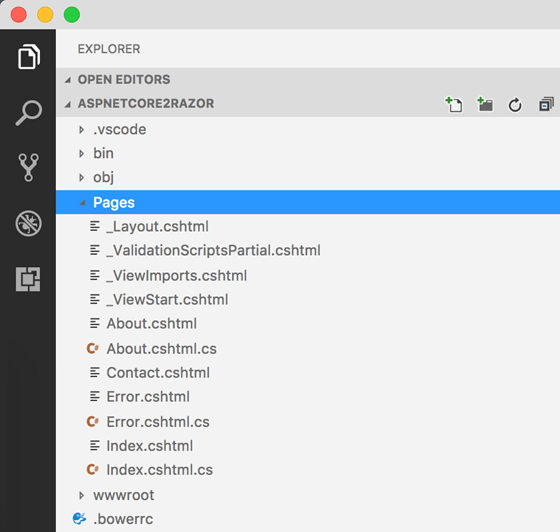
Task: Click the red close window button
Action: click(x=19, y=15)
